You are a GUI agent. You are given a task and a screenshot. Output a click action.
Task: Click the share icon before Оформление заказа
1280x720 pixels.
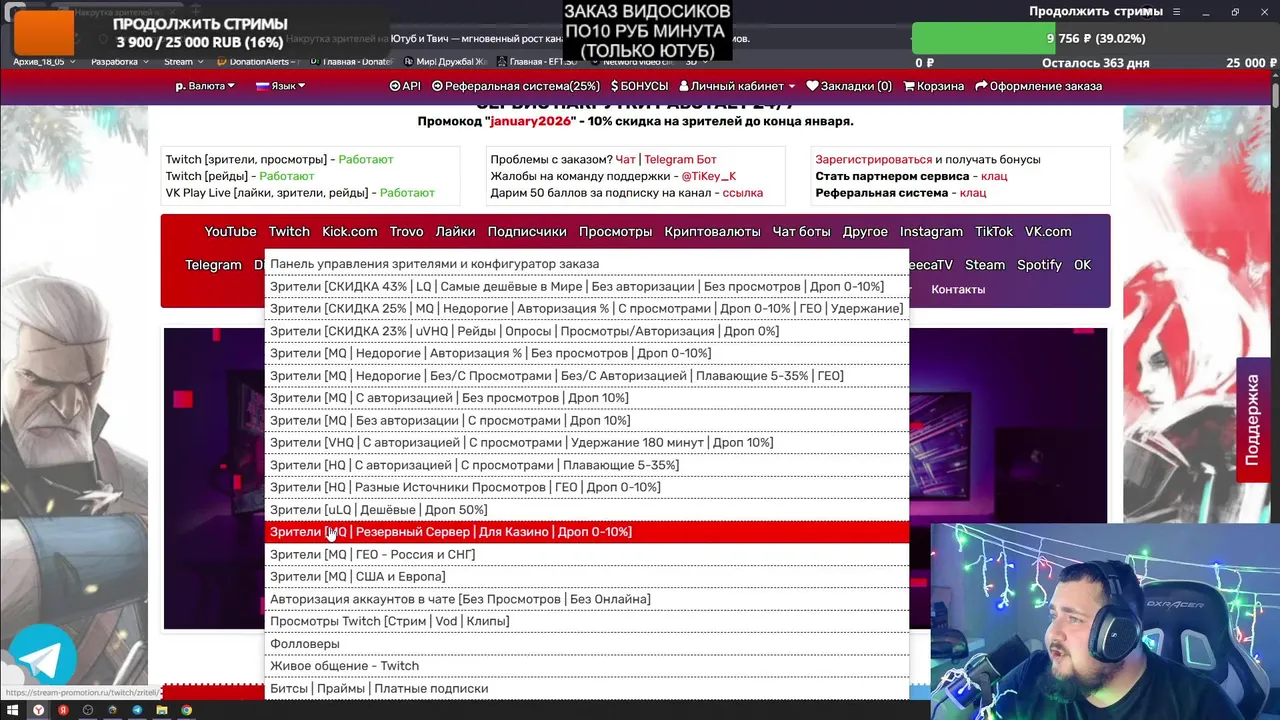coord(981,86)
